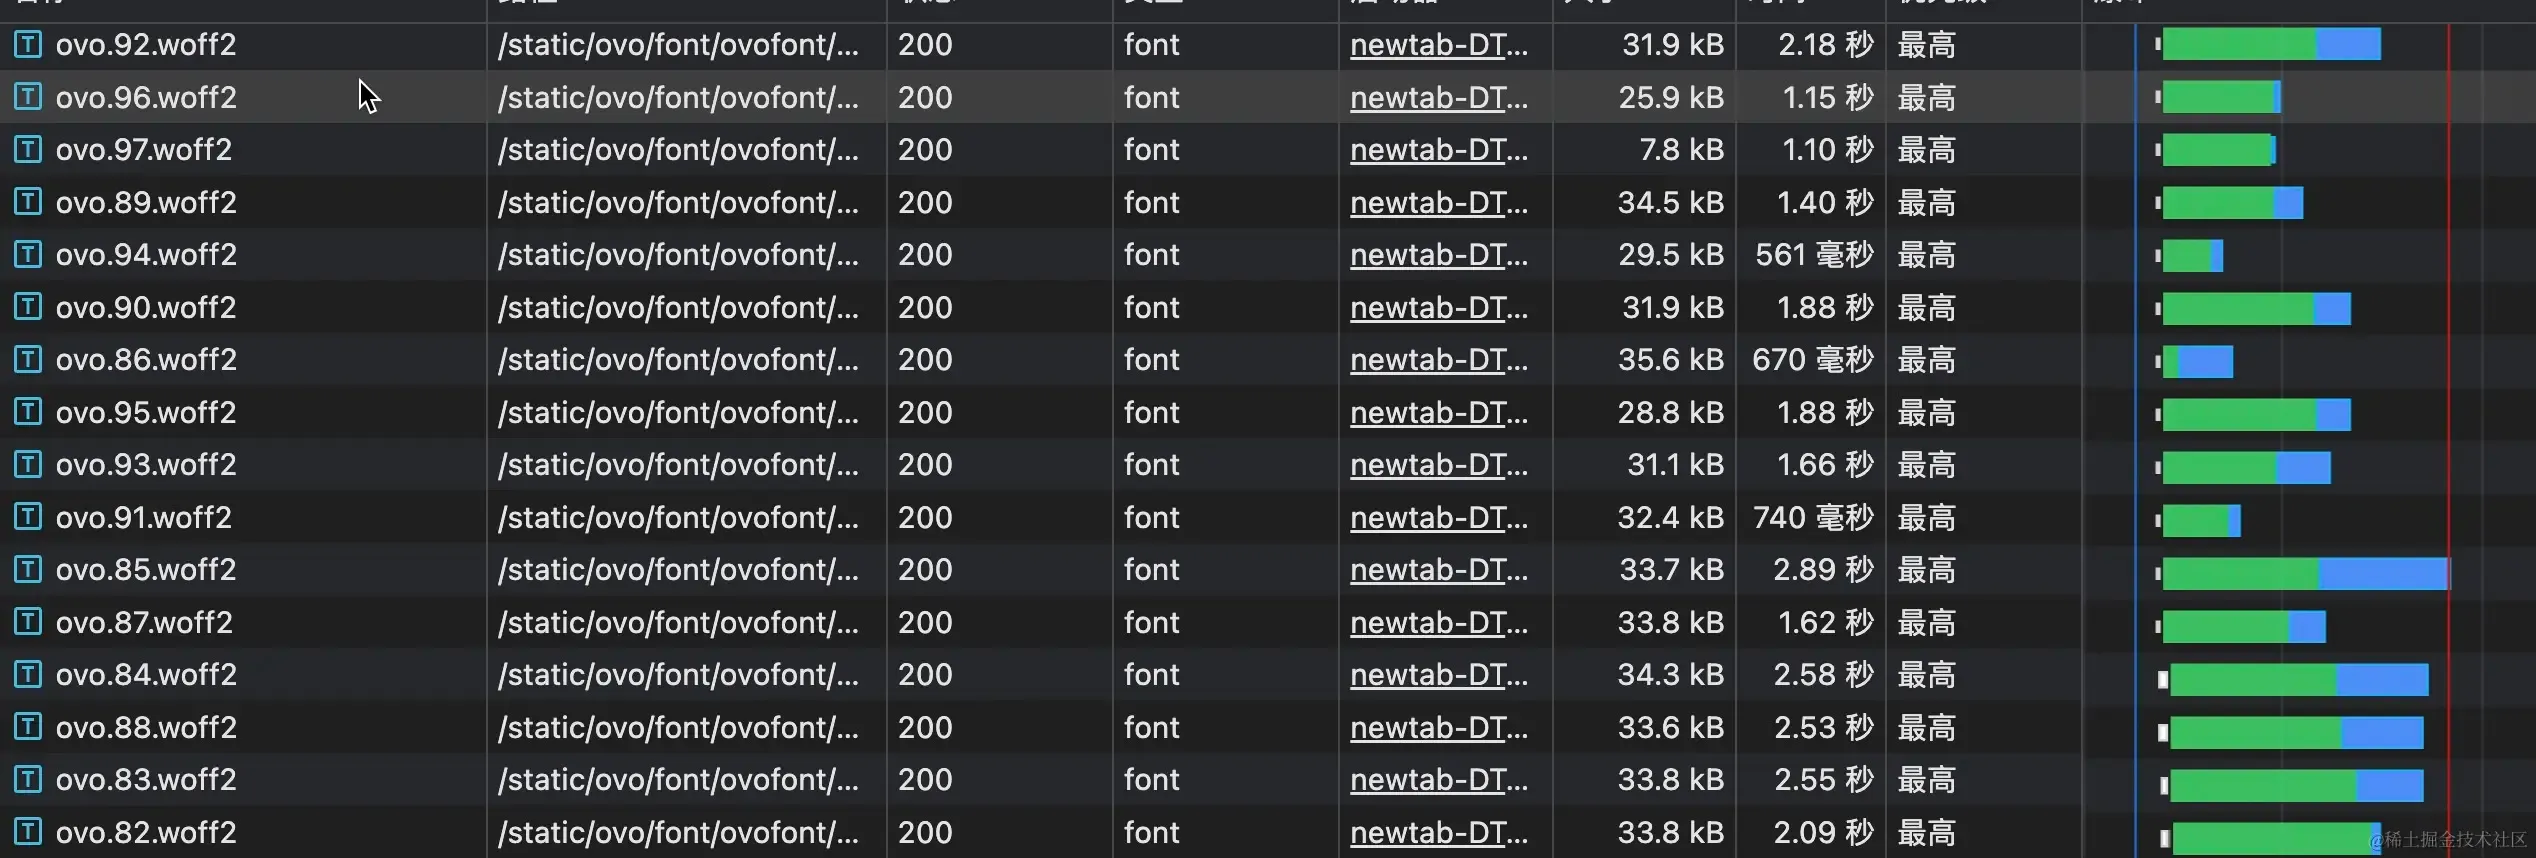
Task: Click the font icon beside ovo.89.woff2
Action: (x=28, y=202)
